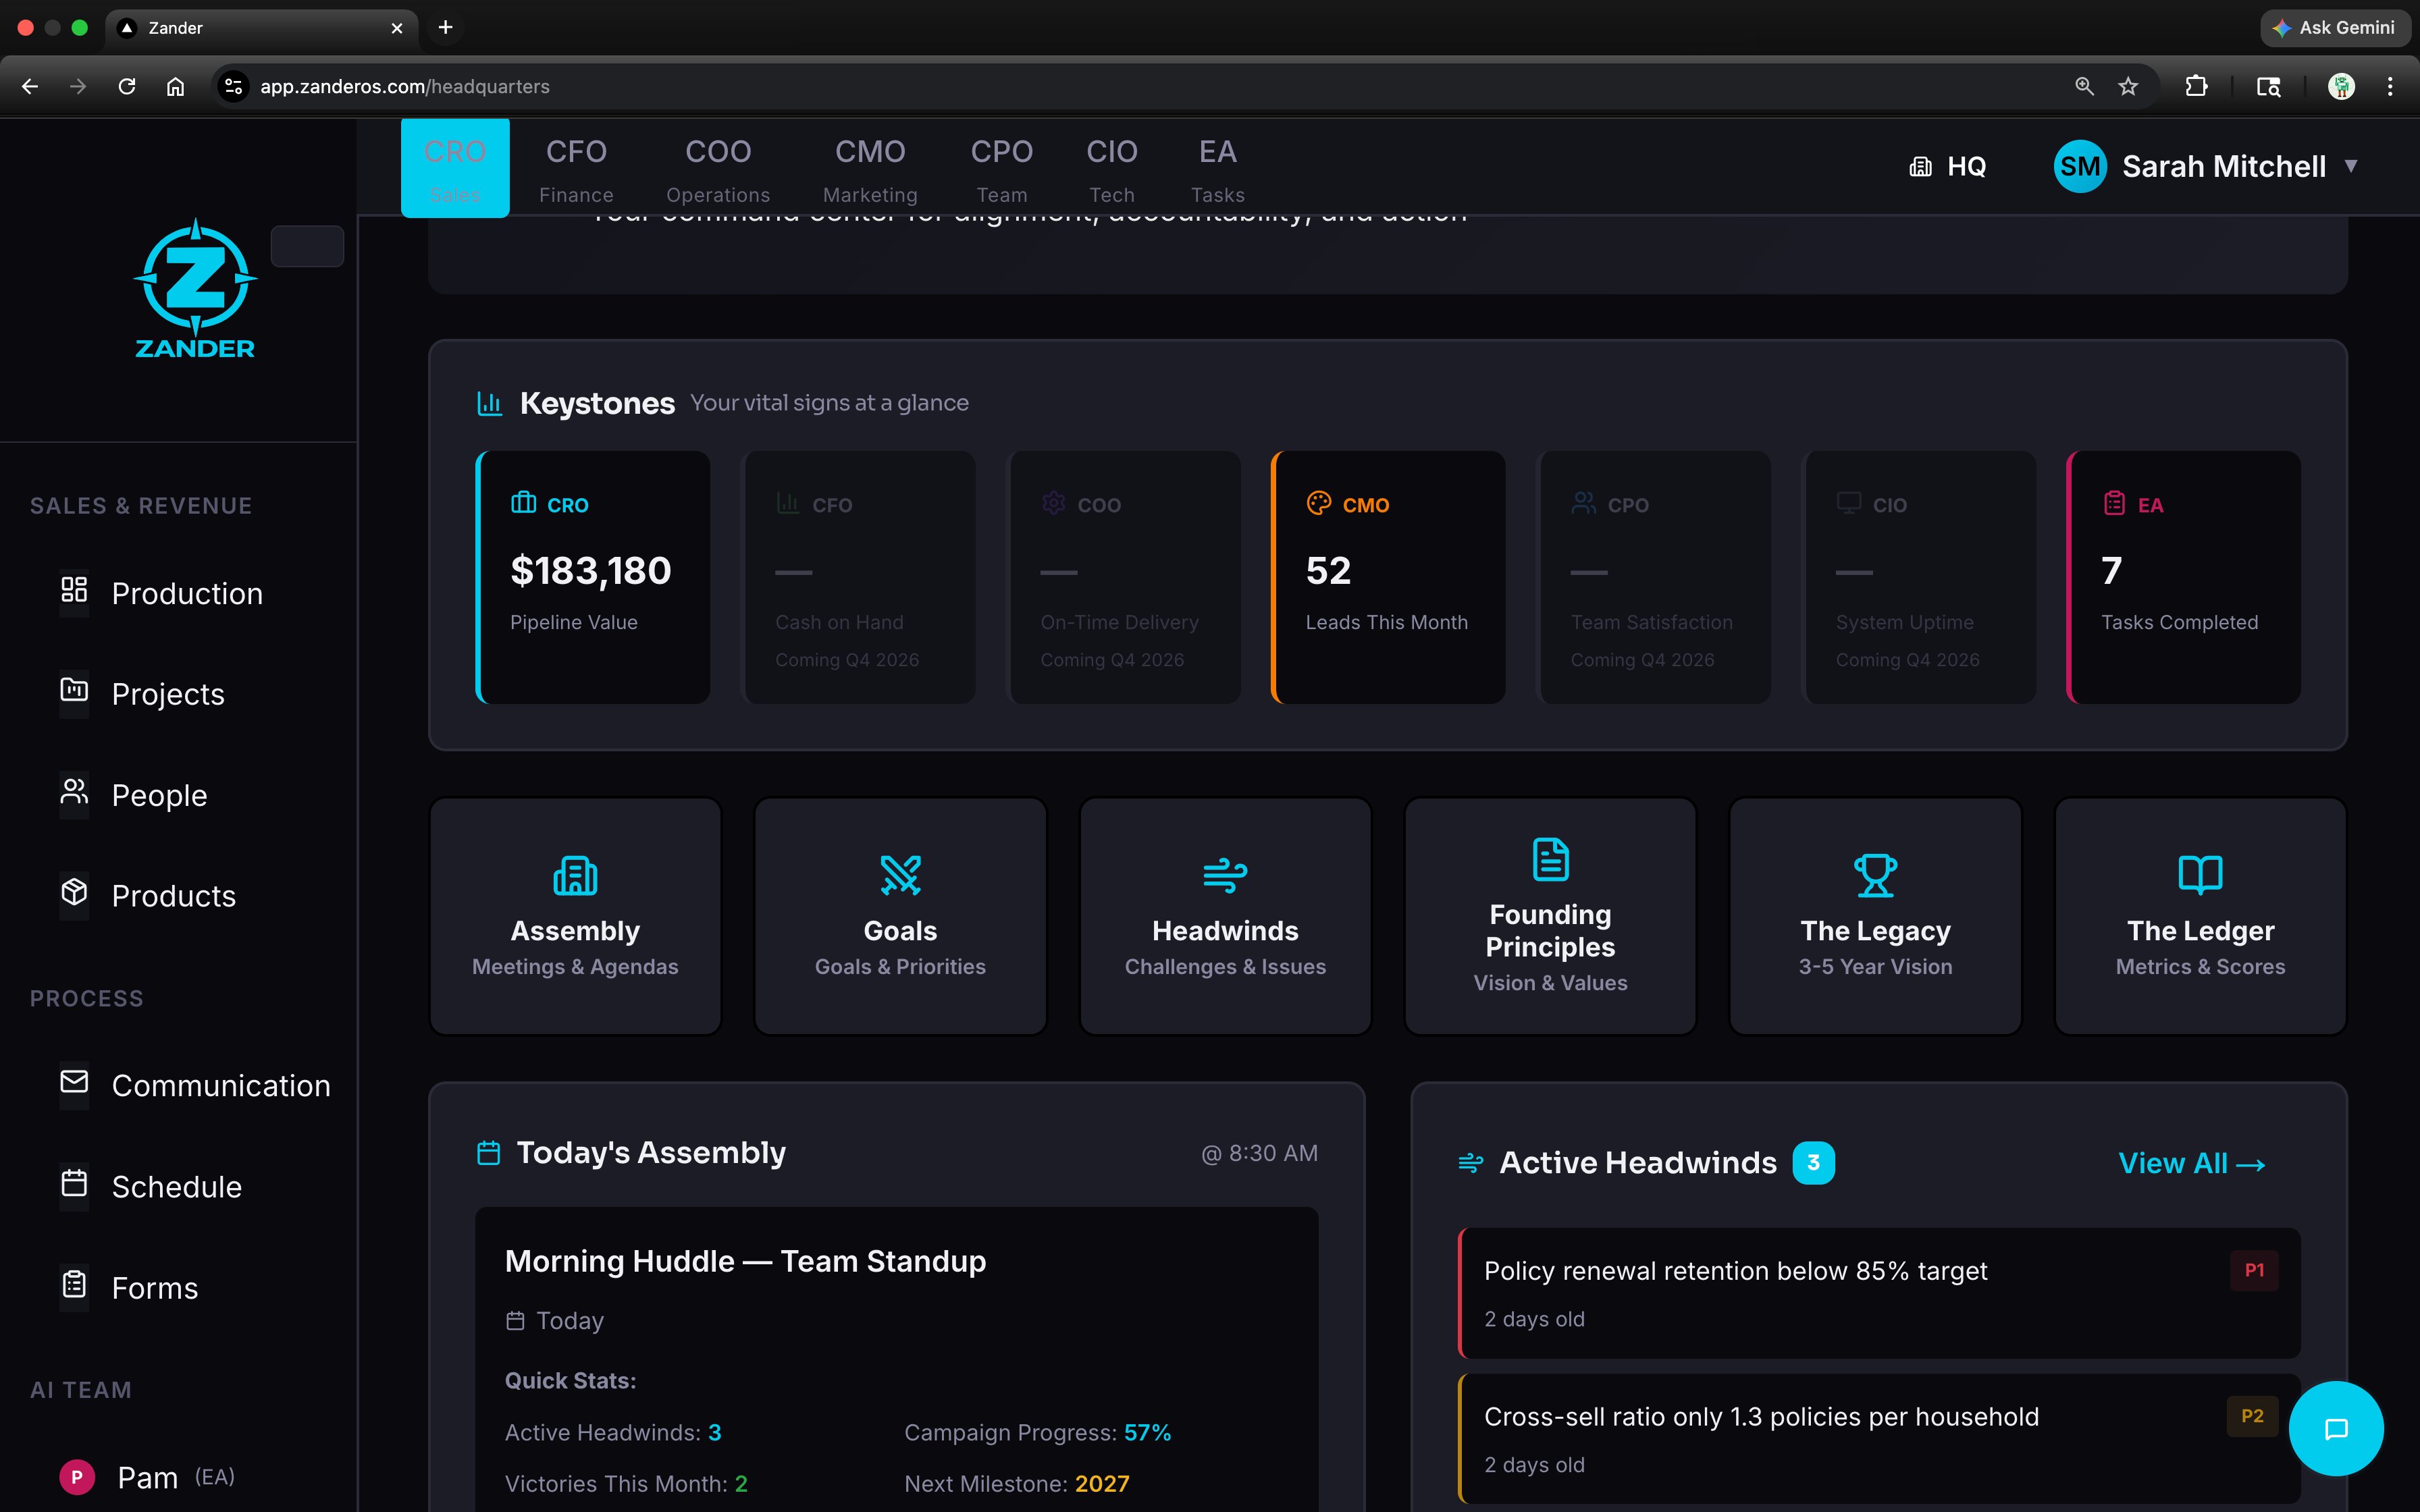2420x1512 pixels.
Task: Open the Products box icon
Action: (x=74, y=891)
